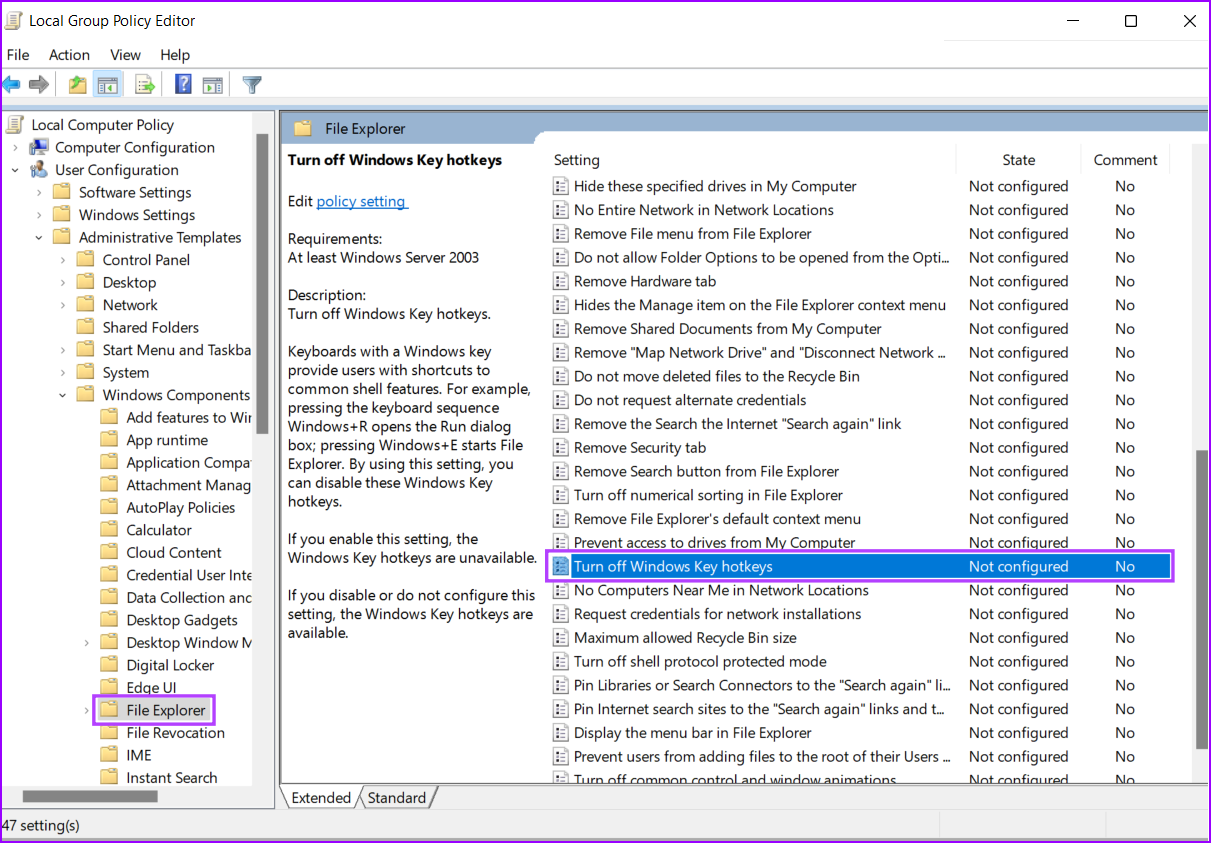The width and height of the screenshot is (1211, 843).
Task: Click the policy setting link
Action: click(x=361, y=201)
